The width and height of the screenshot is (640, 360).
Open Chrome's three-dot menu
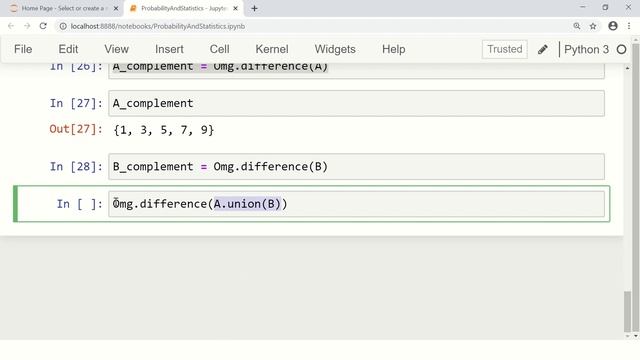(629, 26)
